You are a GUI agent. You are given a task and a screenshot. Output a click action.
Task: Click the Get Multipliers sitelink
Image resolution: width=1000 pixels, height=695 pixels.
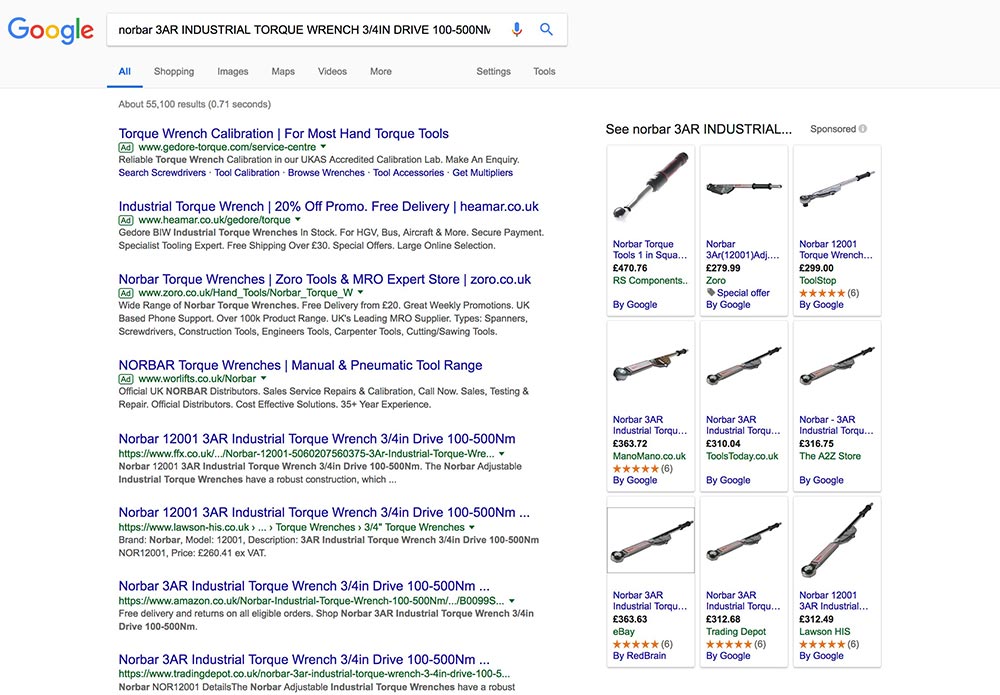click(x=482, y=172)
